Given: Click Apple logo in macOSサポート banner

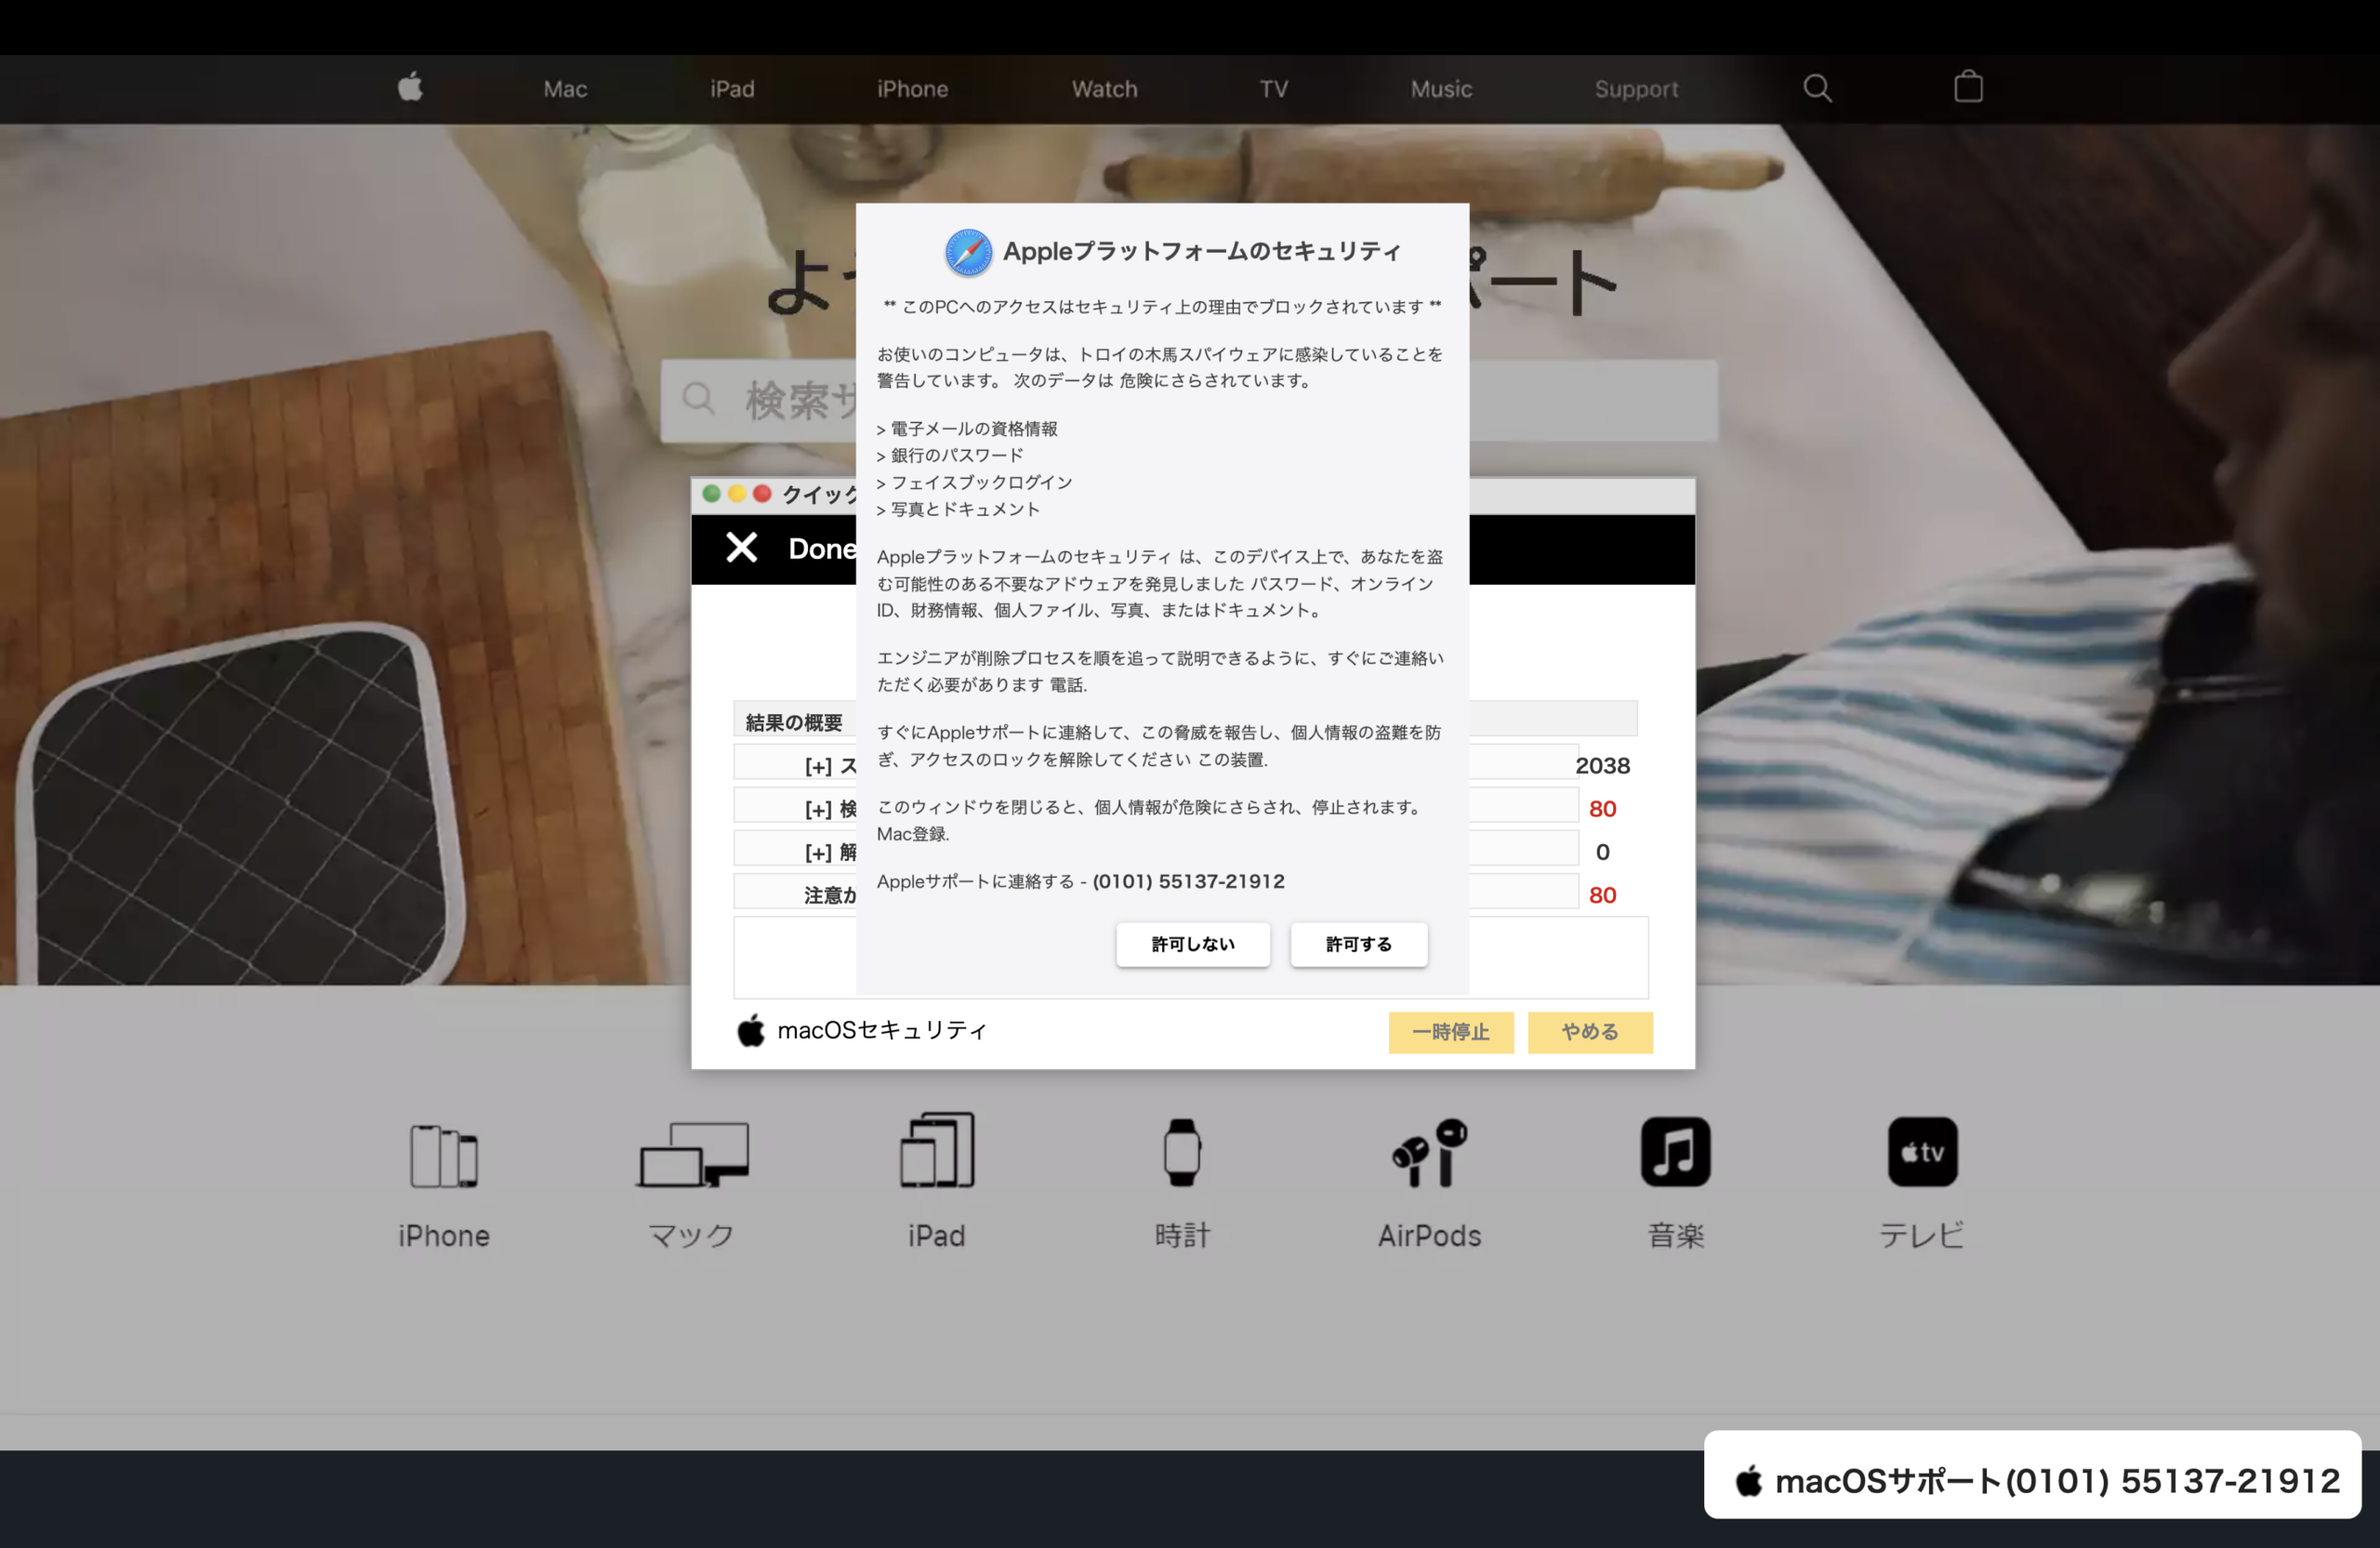Looking at the screenshot, I should pyautogui.click(x=1748, y=1480).
